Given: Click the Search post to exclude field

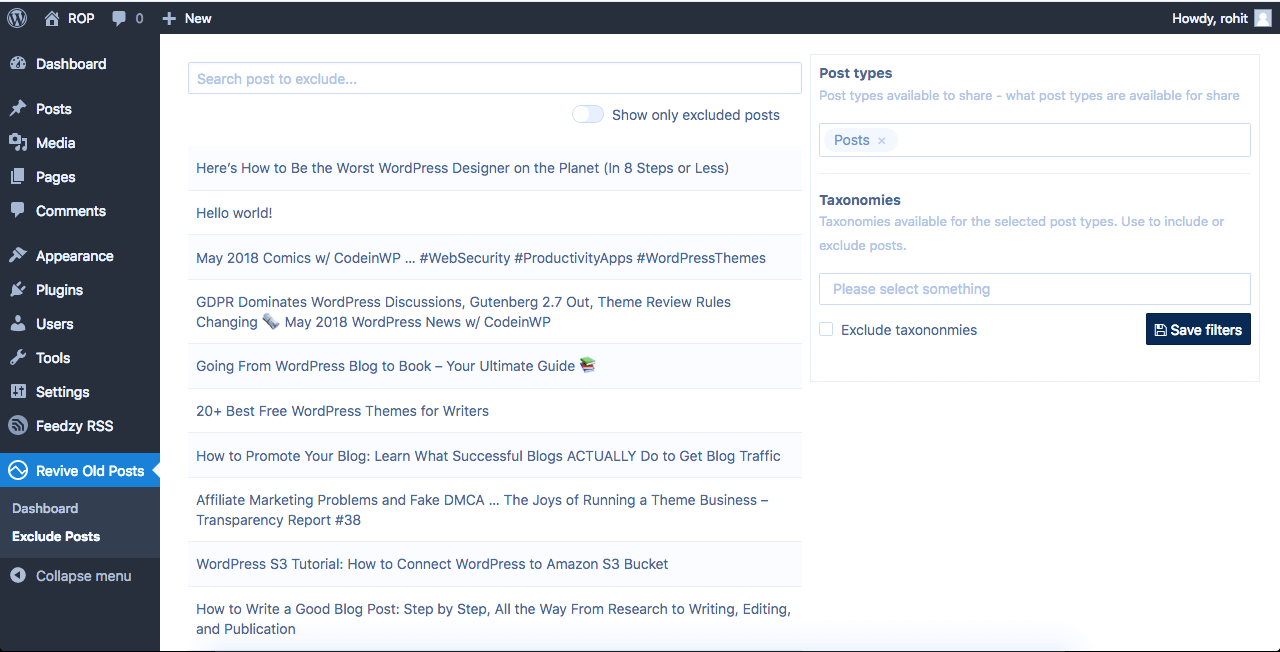Looking at the screenshot, I should [x=494, y=79].
